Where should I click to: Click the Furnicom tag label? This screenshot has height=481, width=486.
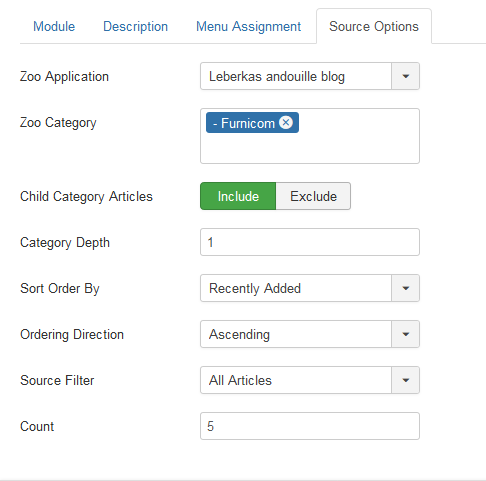(x=244, y=123)
